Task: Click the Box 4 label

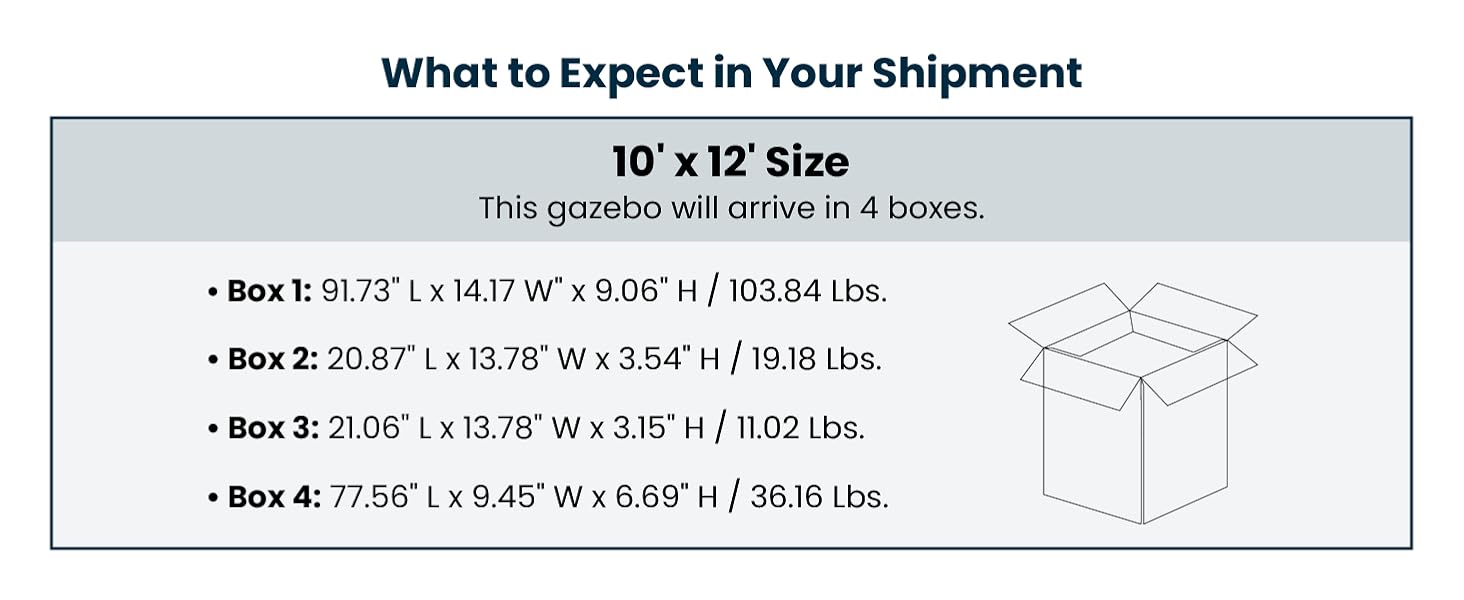Action: pos(274,496)
